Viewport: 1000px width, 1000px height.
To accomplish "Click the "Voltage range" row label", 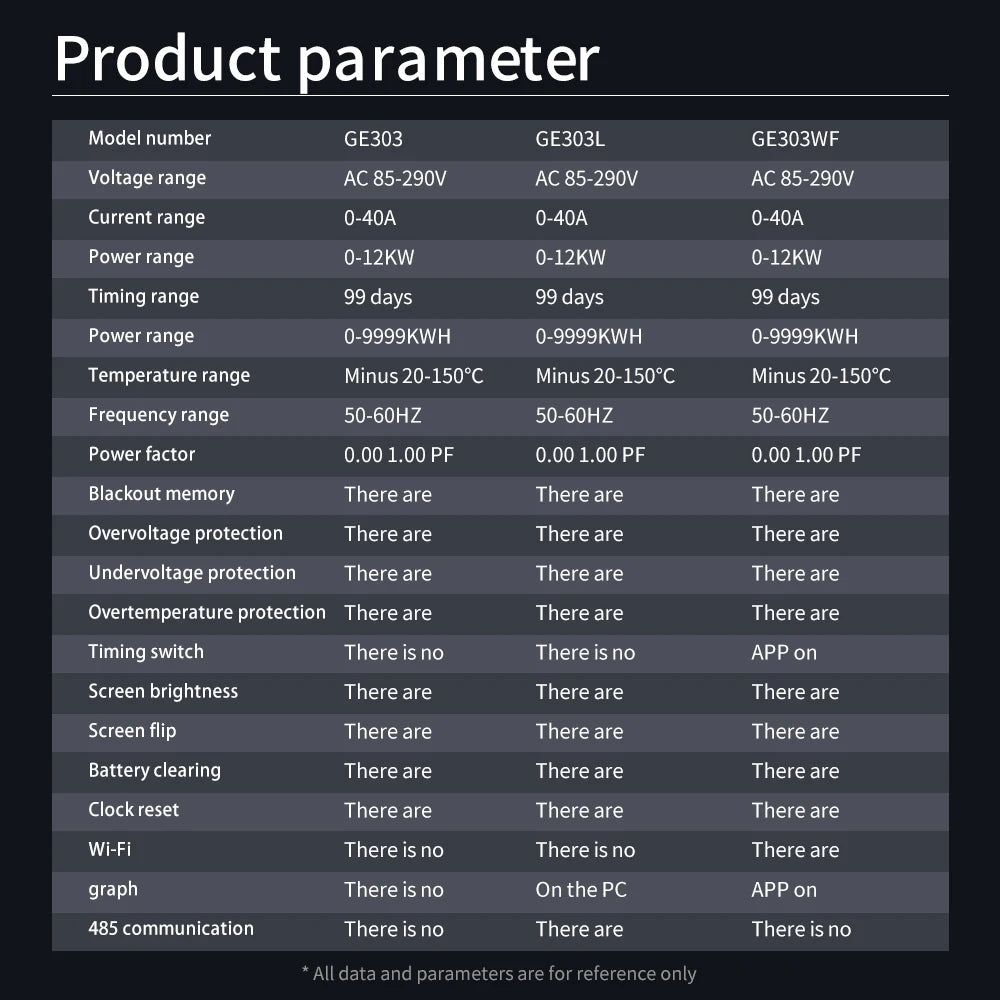I will 147,178.
